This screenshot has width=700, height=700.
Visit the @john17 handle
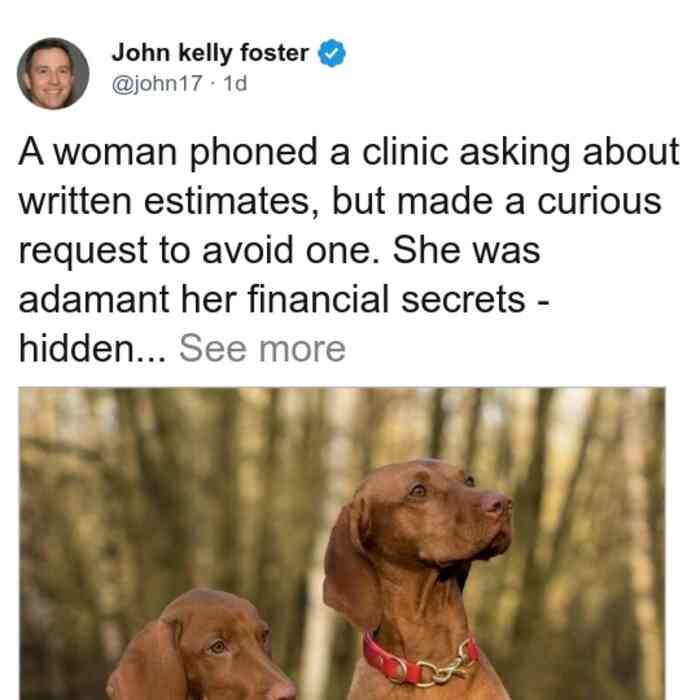tap(157, 83)
